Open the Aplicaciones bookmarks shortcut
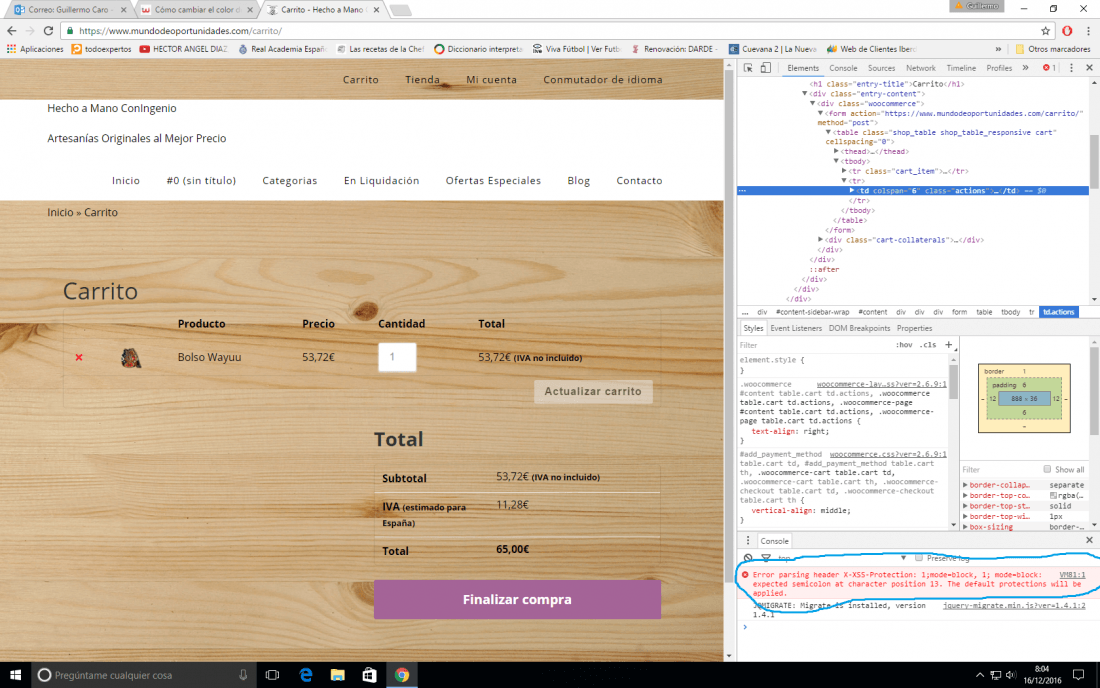Image resolution: width=1100 pixels, height=688 pixels. coord(35,49)
